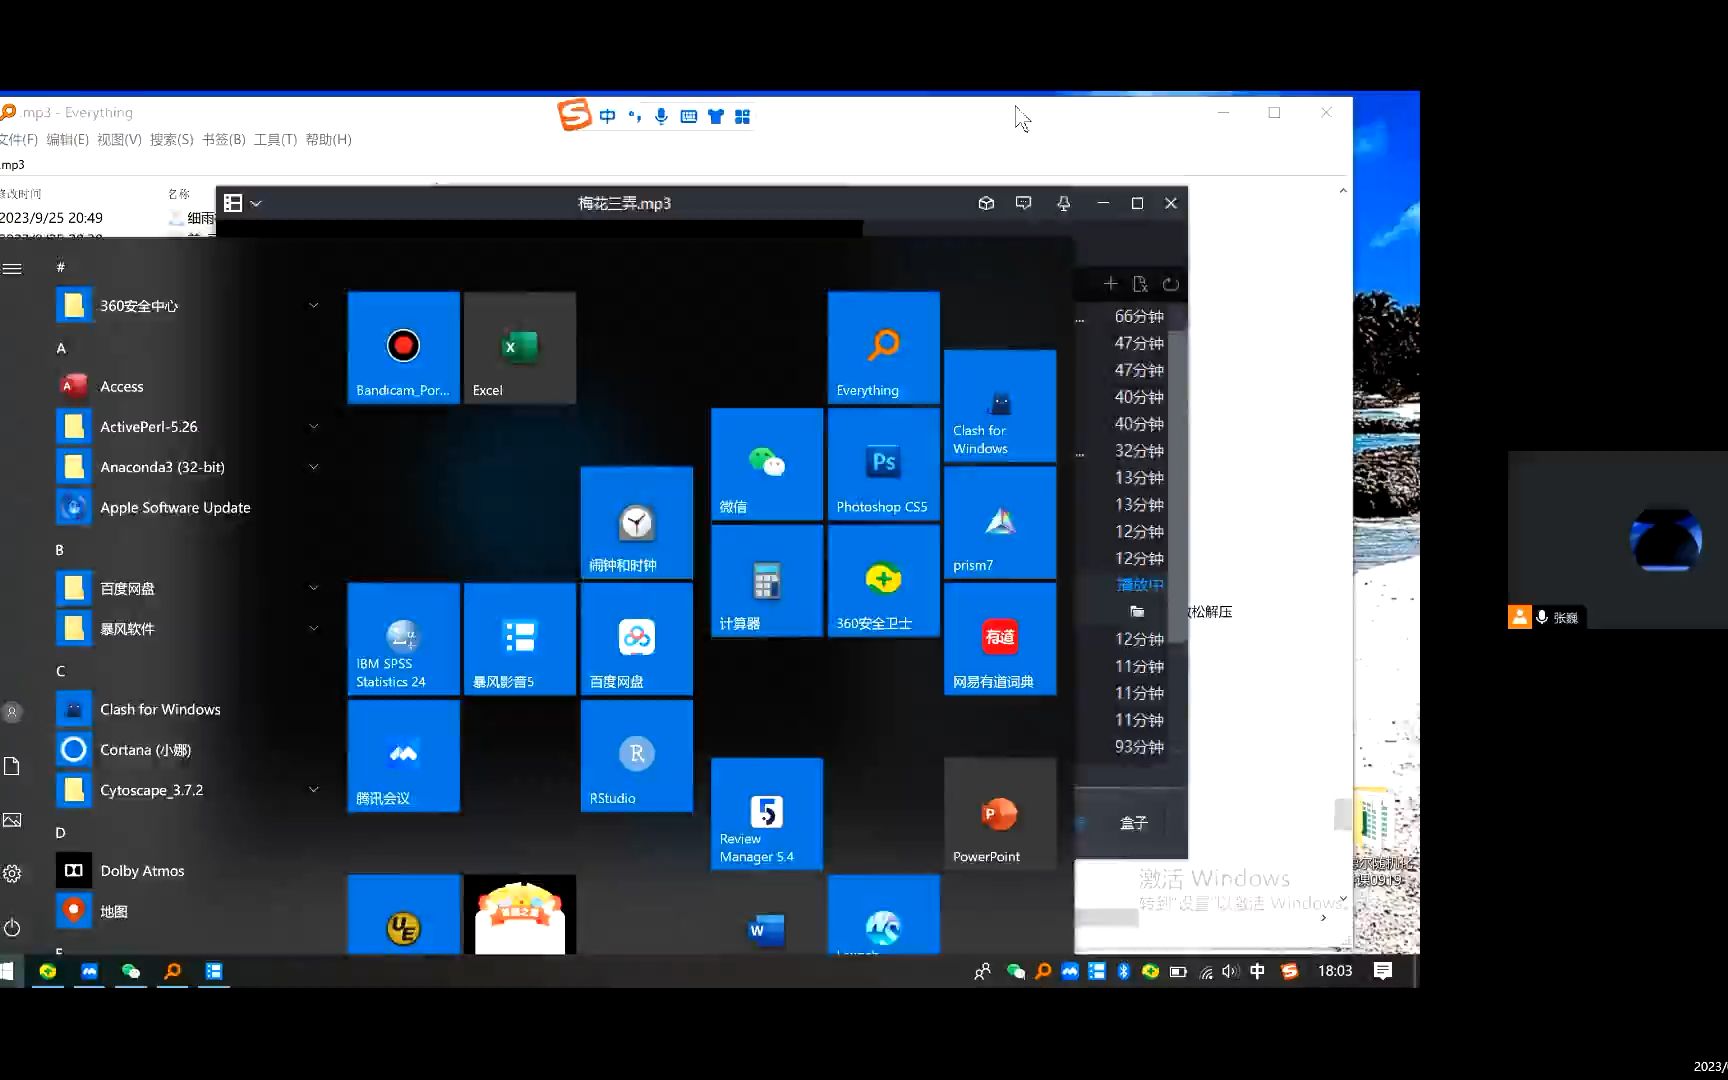Open IBM SPSS Statistics 24 tile

pyautogui.click(x=403, y=639)
